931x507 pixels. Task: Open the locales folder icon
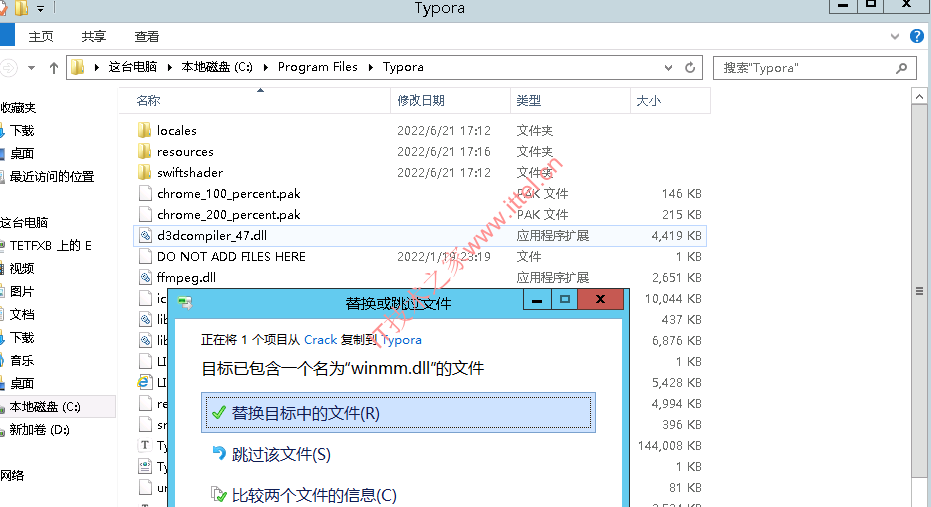click(144, 130)
